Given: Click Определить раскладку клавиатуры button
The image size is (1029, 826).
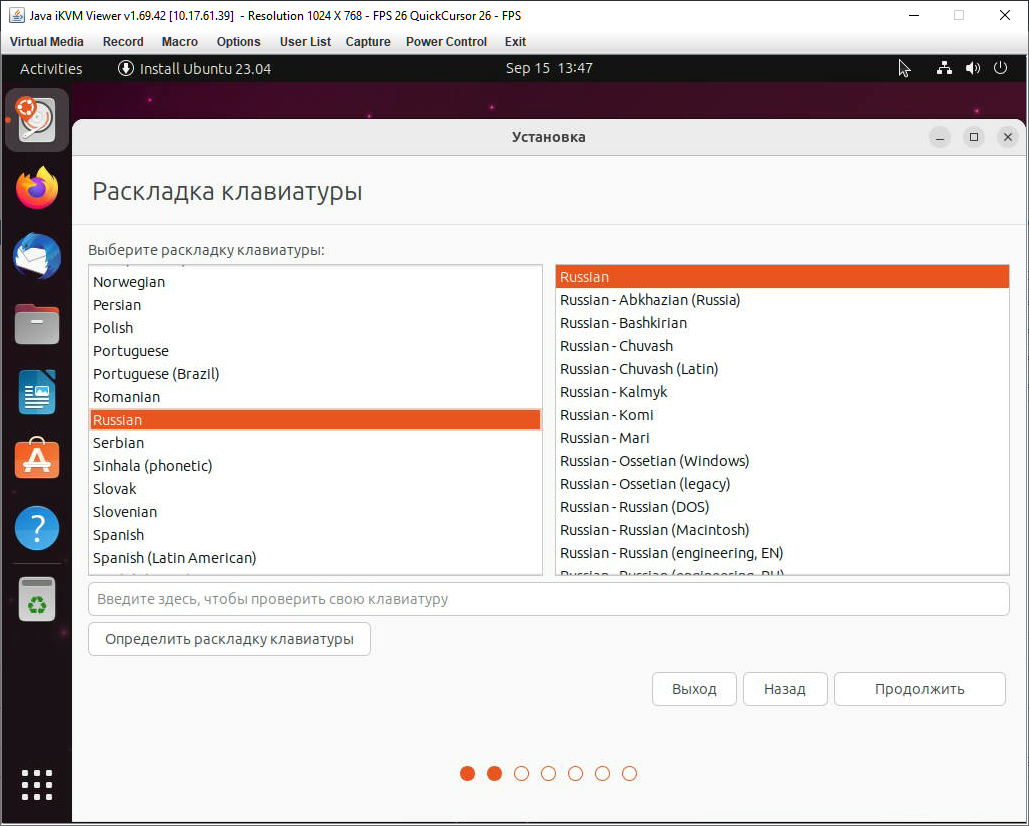Looking at the screenshot, I should pos(229,639).
